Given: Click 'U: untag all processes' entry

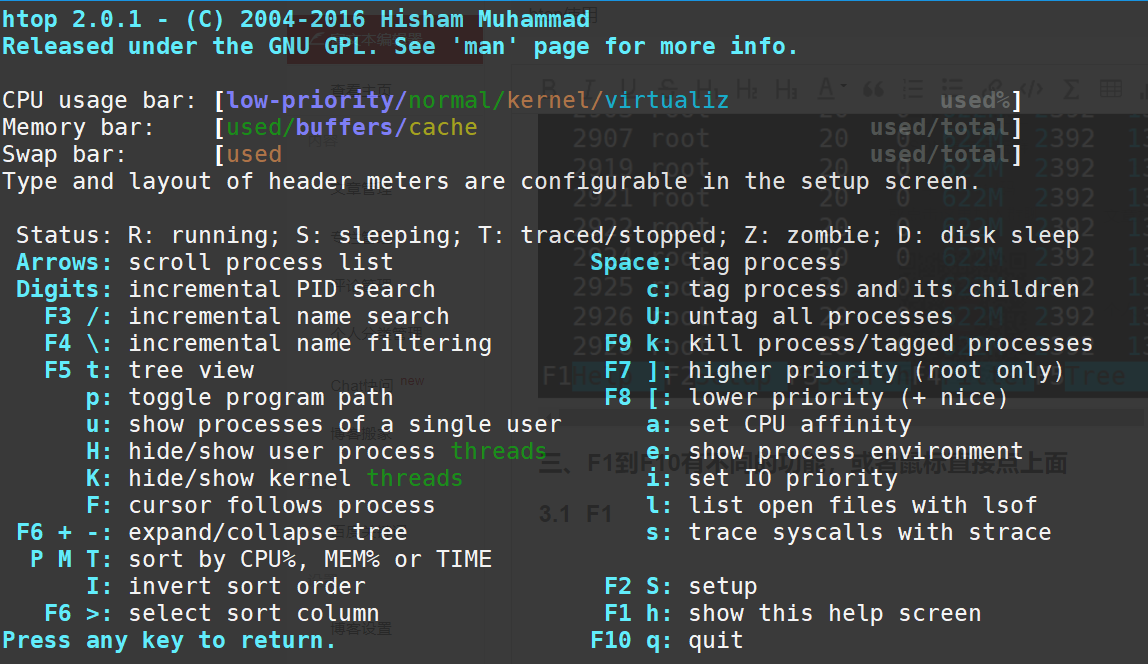Looking at the screenshot, I should [x=800, y=317].
